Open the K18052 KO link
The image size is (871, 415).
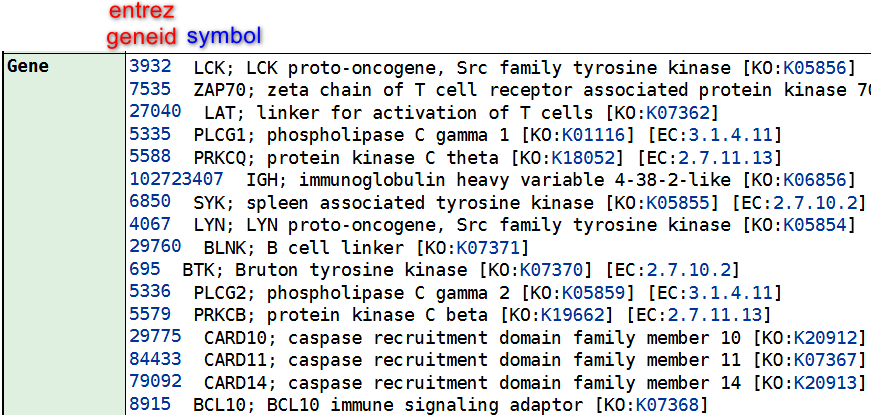pos(583,158)
